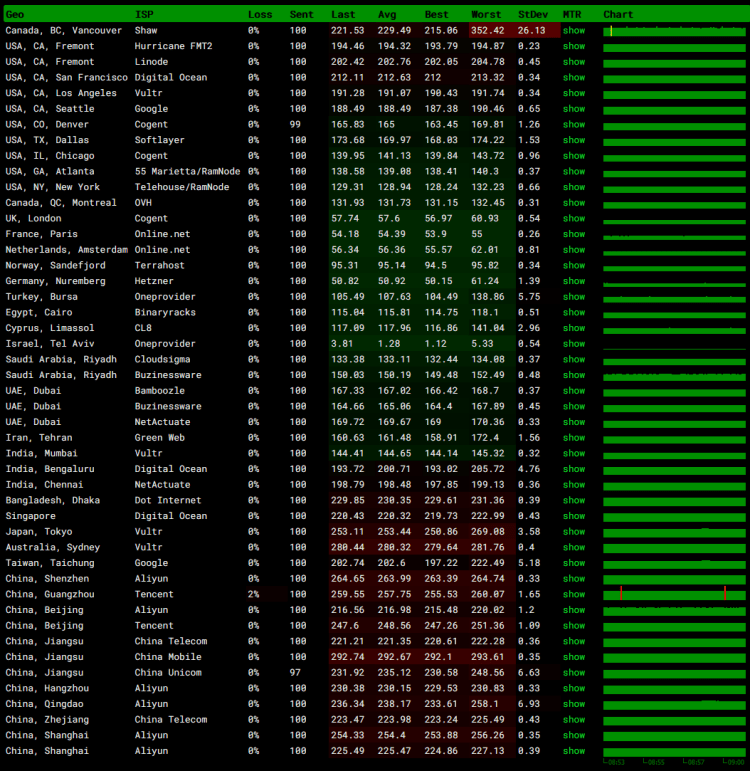Show MTR for UK London Cogent

[x=574, y=219]
